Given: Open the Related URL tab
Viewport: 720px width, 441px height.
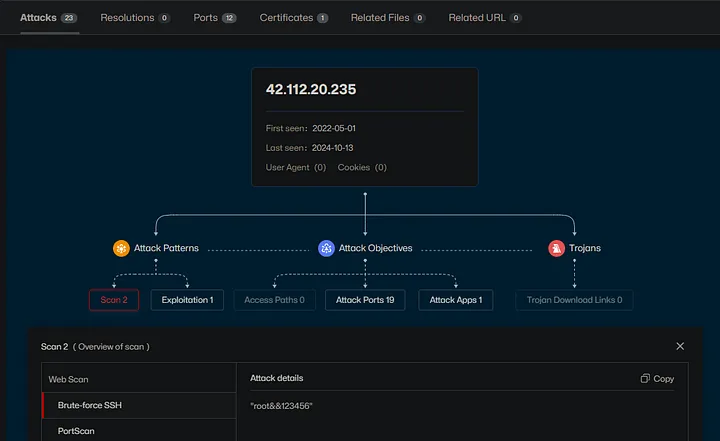Looking at the screenshot, I should click(485, 18).
